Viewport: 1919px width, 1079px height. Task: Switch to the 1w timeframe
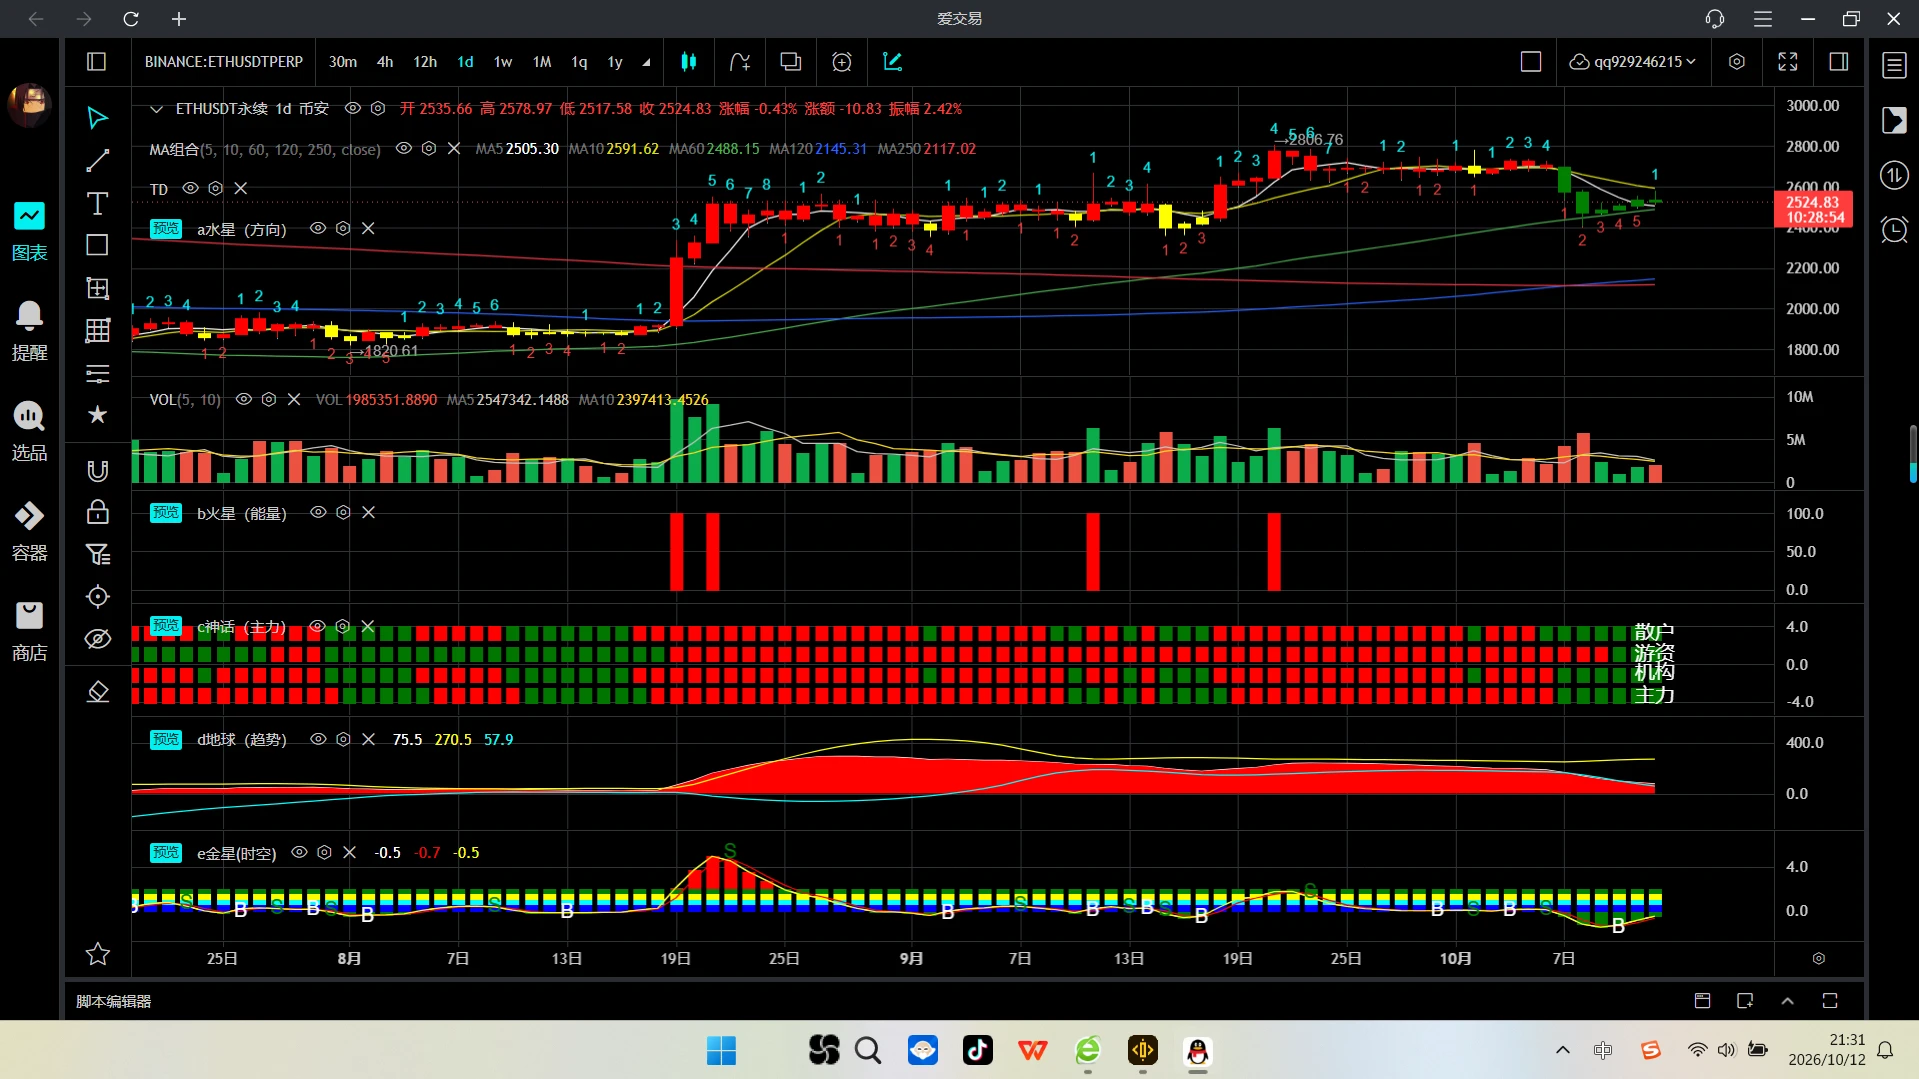(x=503, y=62)
